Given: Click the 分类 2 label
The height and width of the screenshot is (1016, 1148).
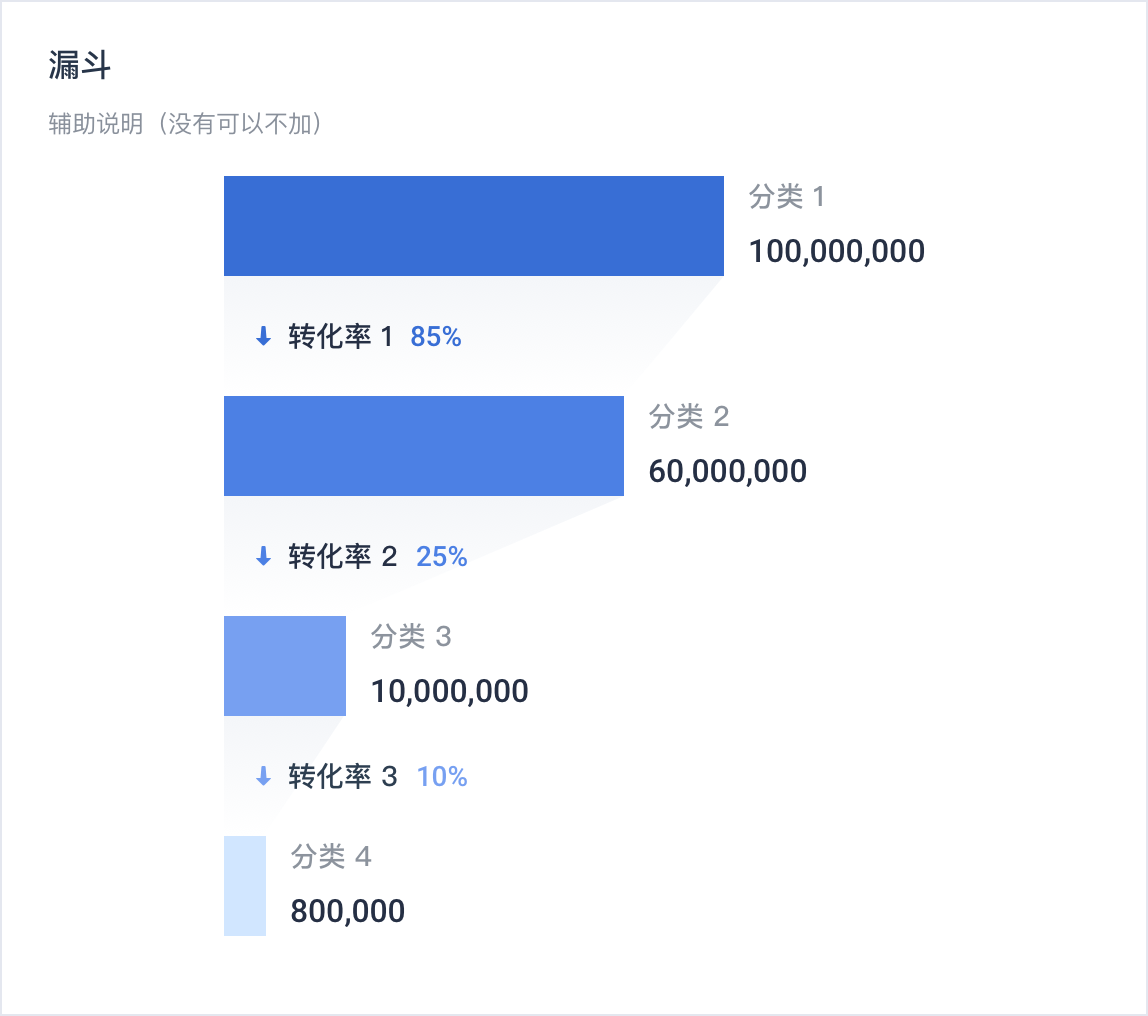Looking at the screenshot, I should pyautogui.click(x=689, y=417).
